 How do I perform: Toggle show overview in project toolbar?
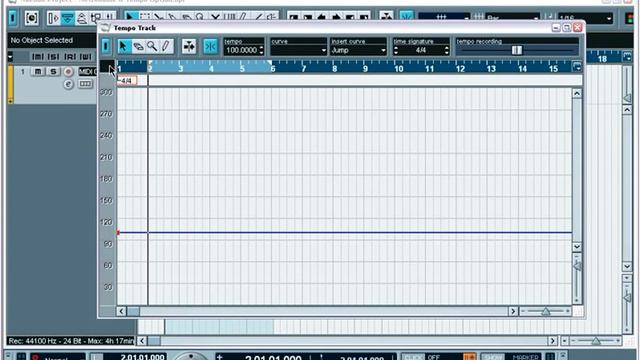pyautogui.click(x=82, y=18)
